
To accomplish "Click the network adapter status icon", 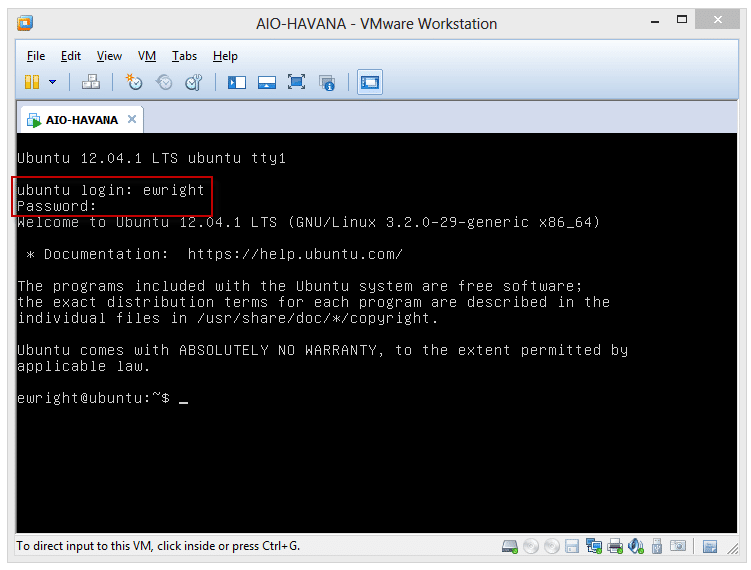I will pyautogui.click(x=595, y=546).
